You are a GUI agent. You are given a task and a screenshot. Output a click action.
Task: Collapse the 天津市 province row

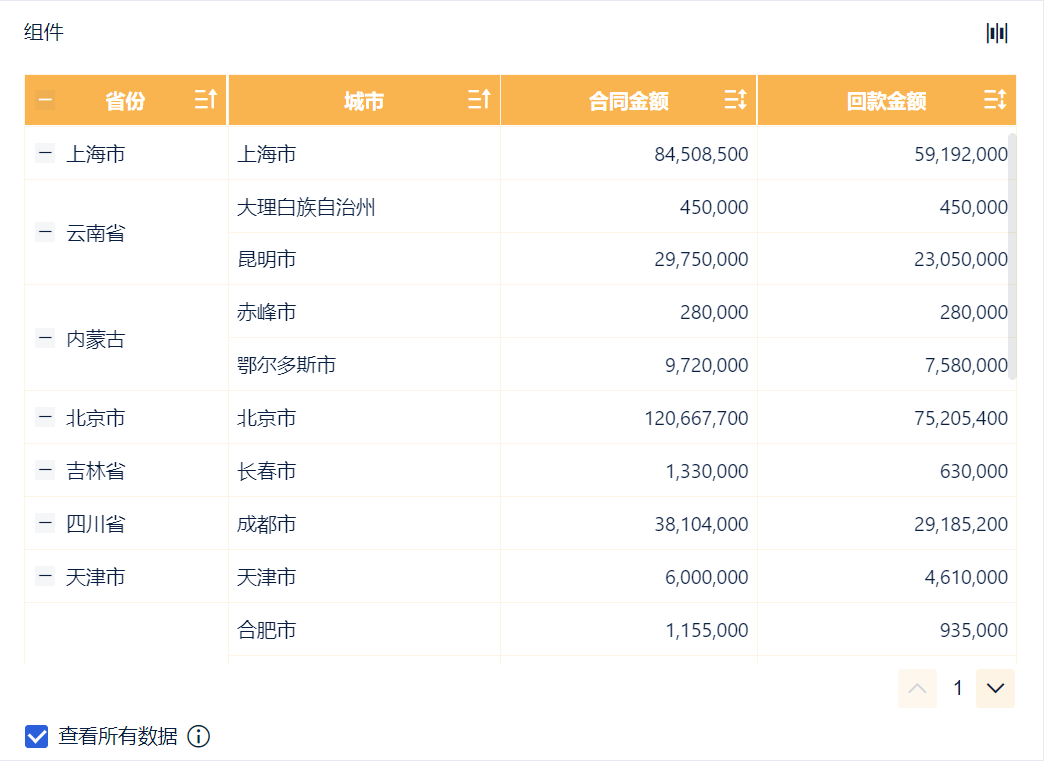pyautogui.click(x=45, y=576)
